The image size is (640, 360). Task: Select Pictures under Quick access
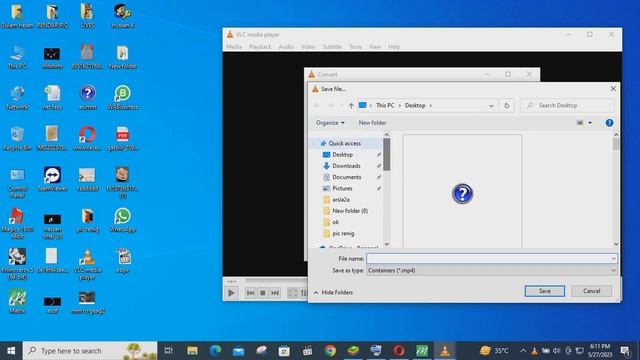pyautogui.click(x=342, y=189)
